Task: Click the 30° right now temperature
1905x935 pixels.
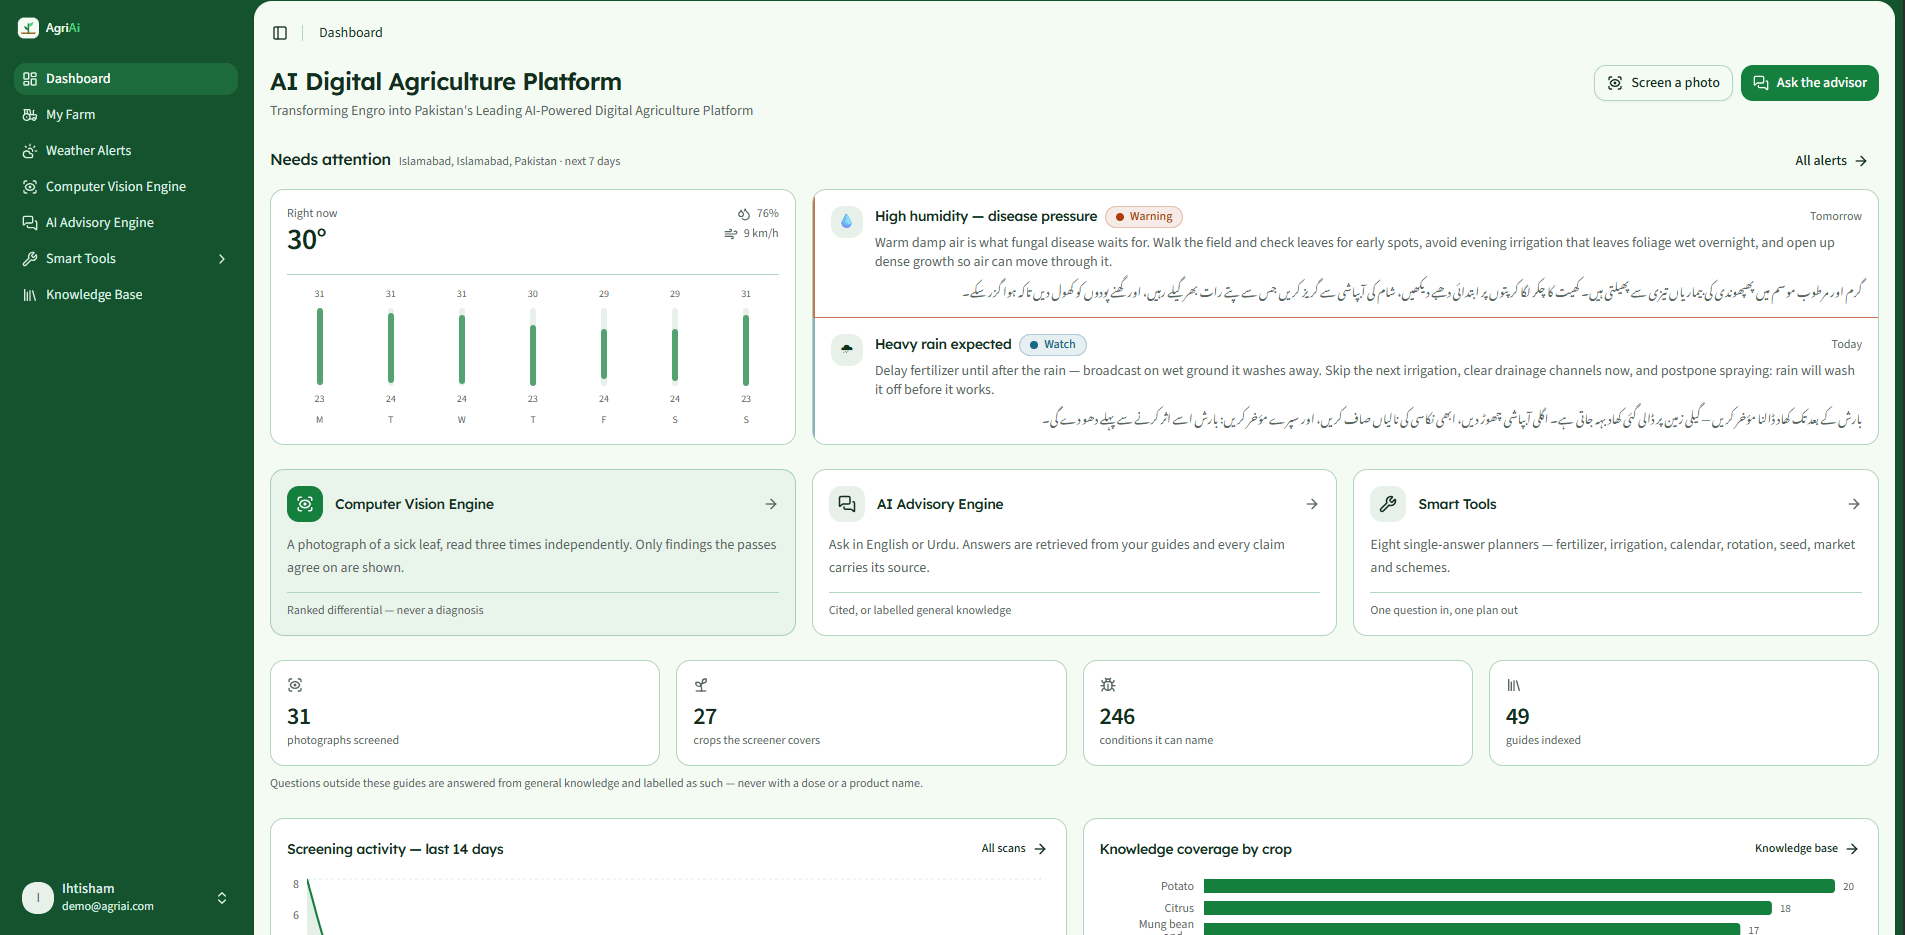Action: 307,240
